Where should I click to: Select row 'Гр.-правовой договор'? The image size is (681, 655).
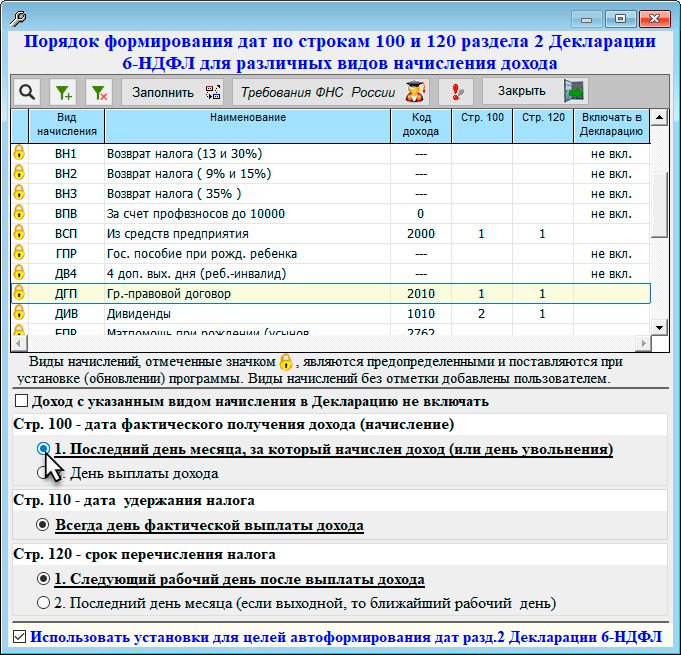coord(331,294)
